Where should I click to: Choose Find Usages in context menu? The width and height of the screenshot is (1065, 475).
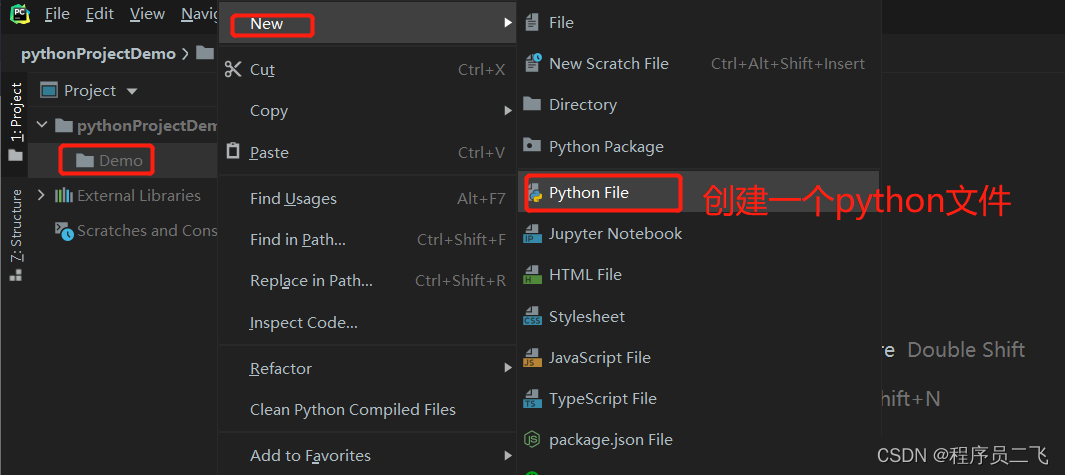tap(367, 198)
